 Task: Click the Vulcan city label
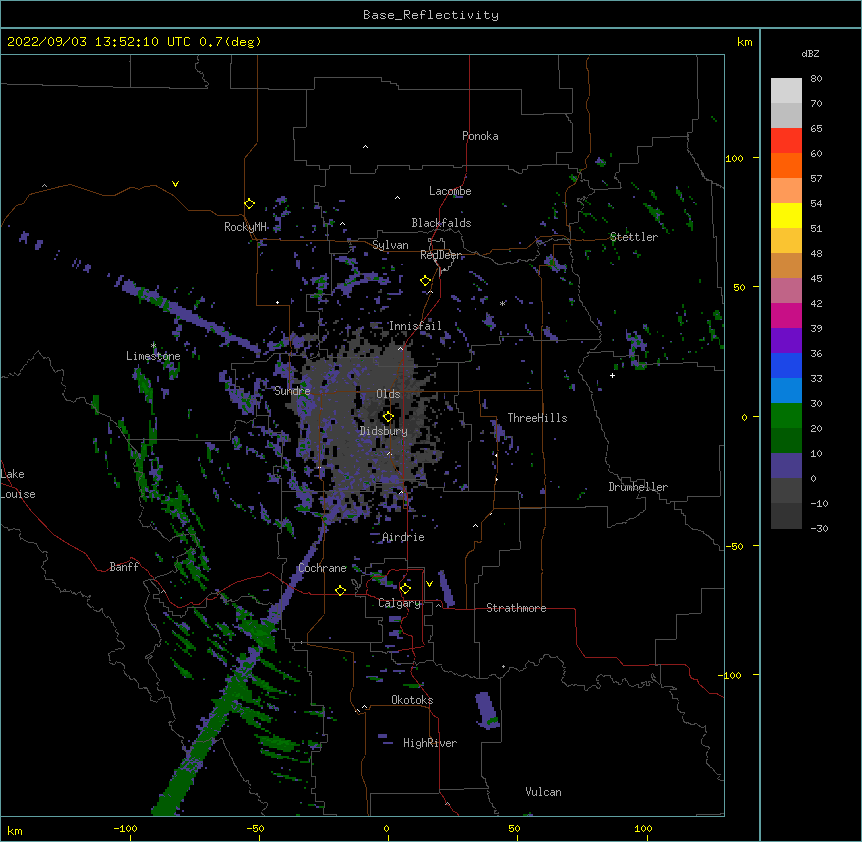click(543, 792)
